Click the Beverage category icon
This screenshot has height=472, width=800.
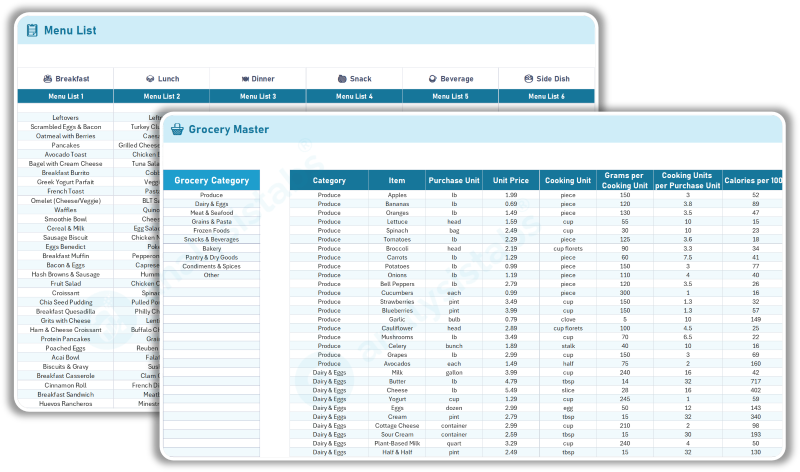pyautogui.click(x=431, y=78)
